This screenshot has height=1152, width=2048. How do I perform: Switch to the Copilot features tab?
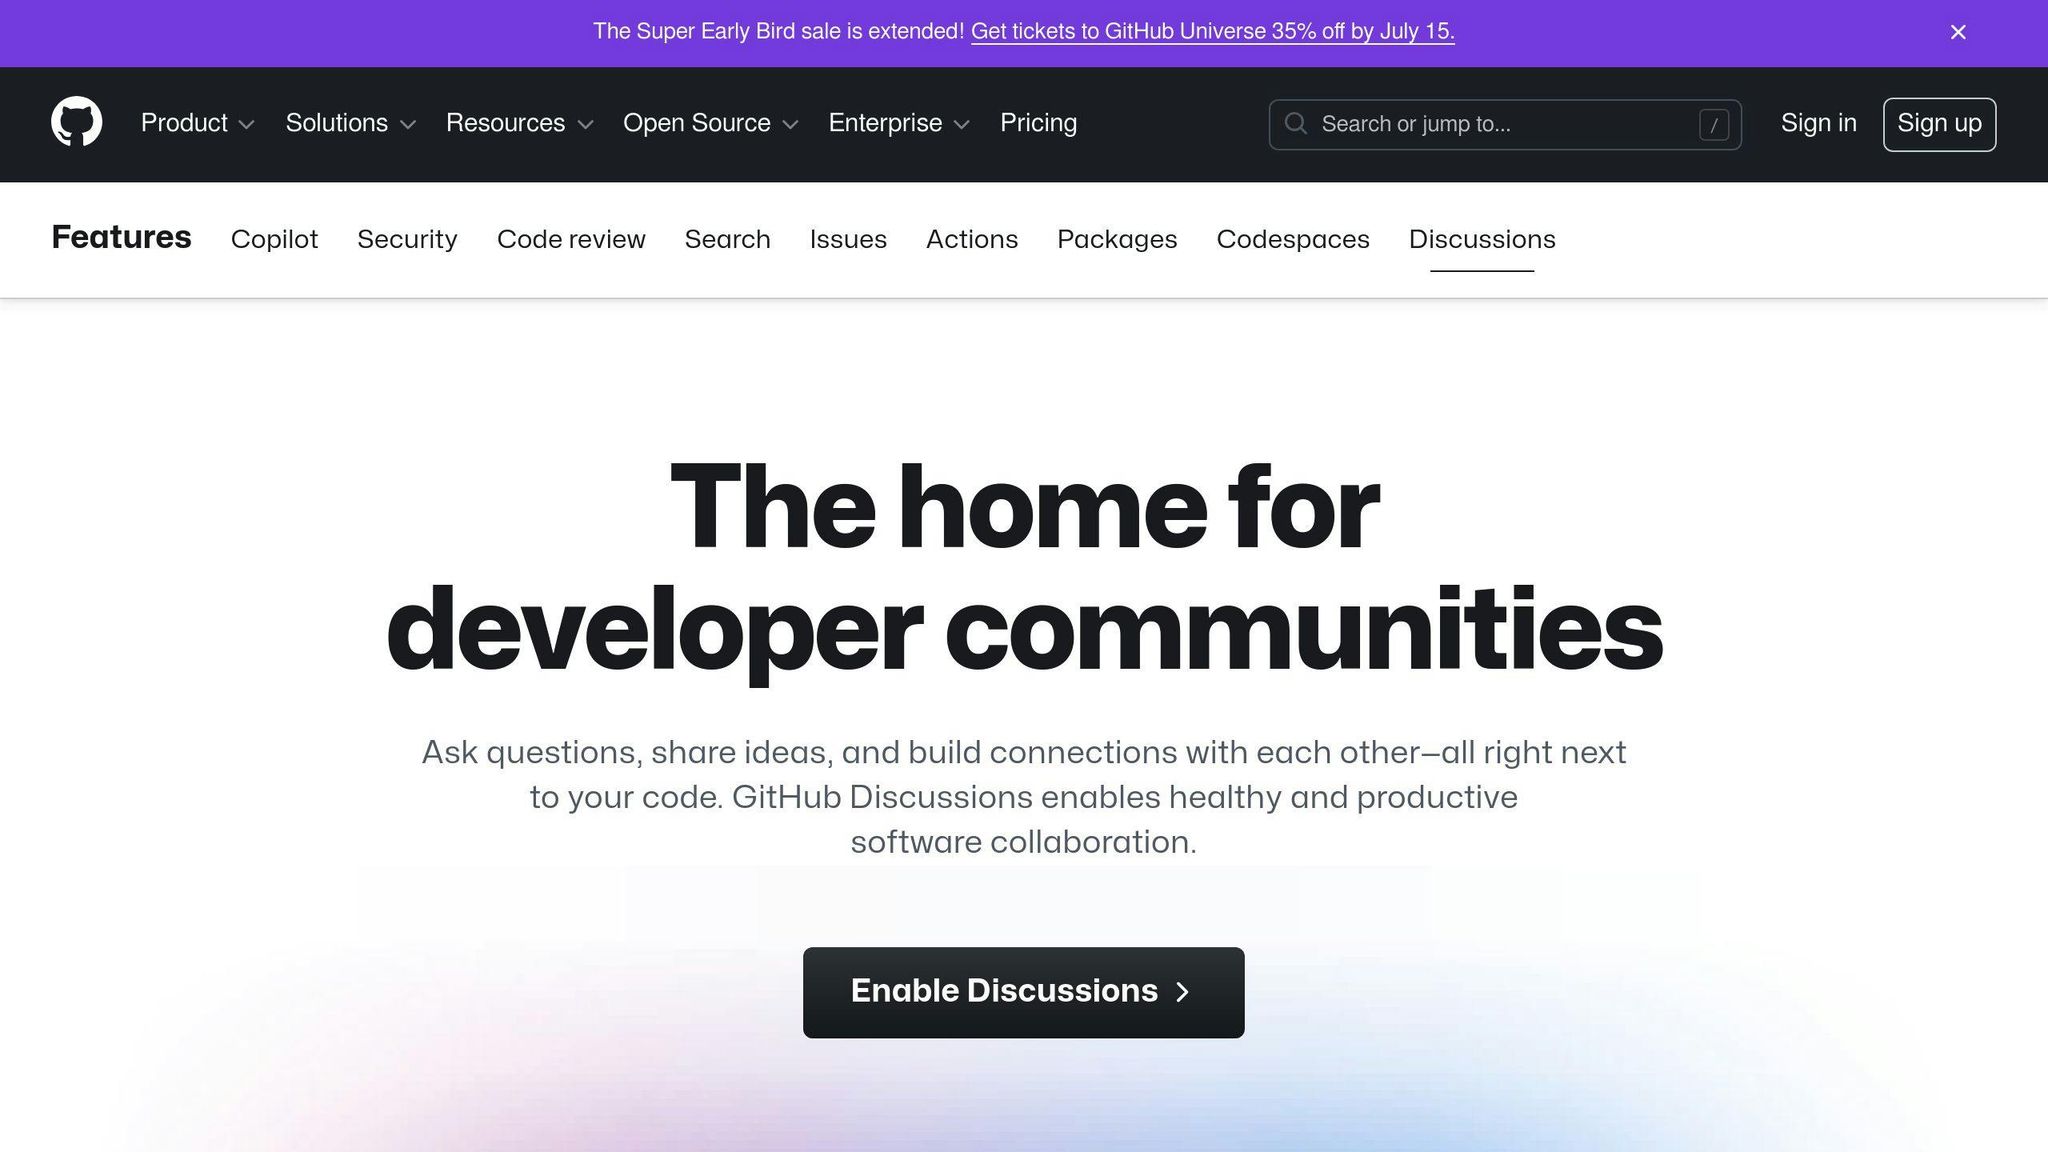pos(274,239)
